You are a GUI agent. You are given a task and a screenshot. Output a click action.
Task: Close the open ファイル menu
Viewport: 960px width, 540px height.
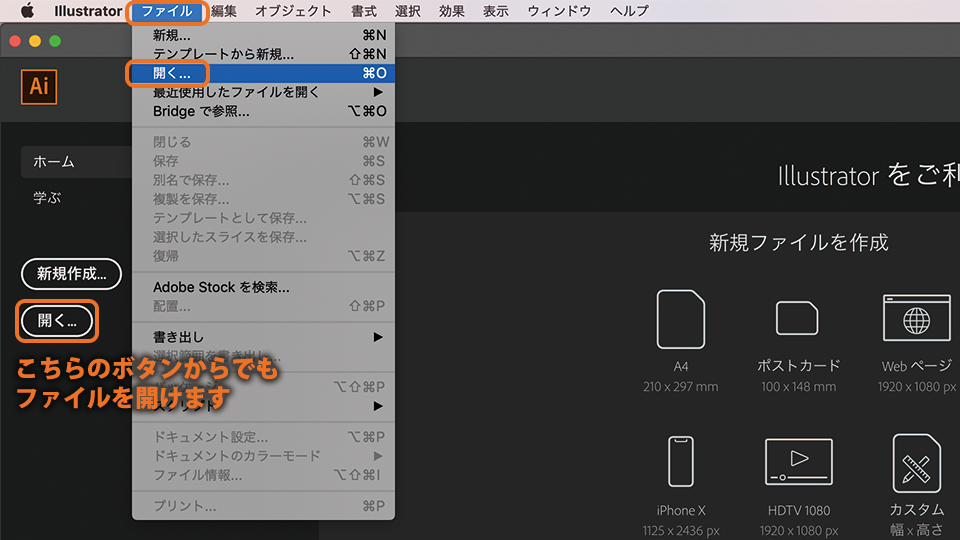pos(167,11)
